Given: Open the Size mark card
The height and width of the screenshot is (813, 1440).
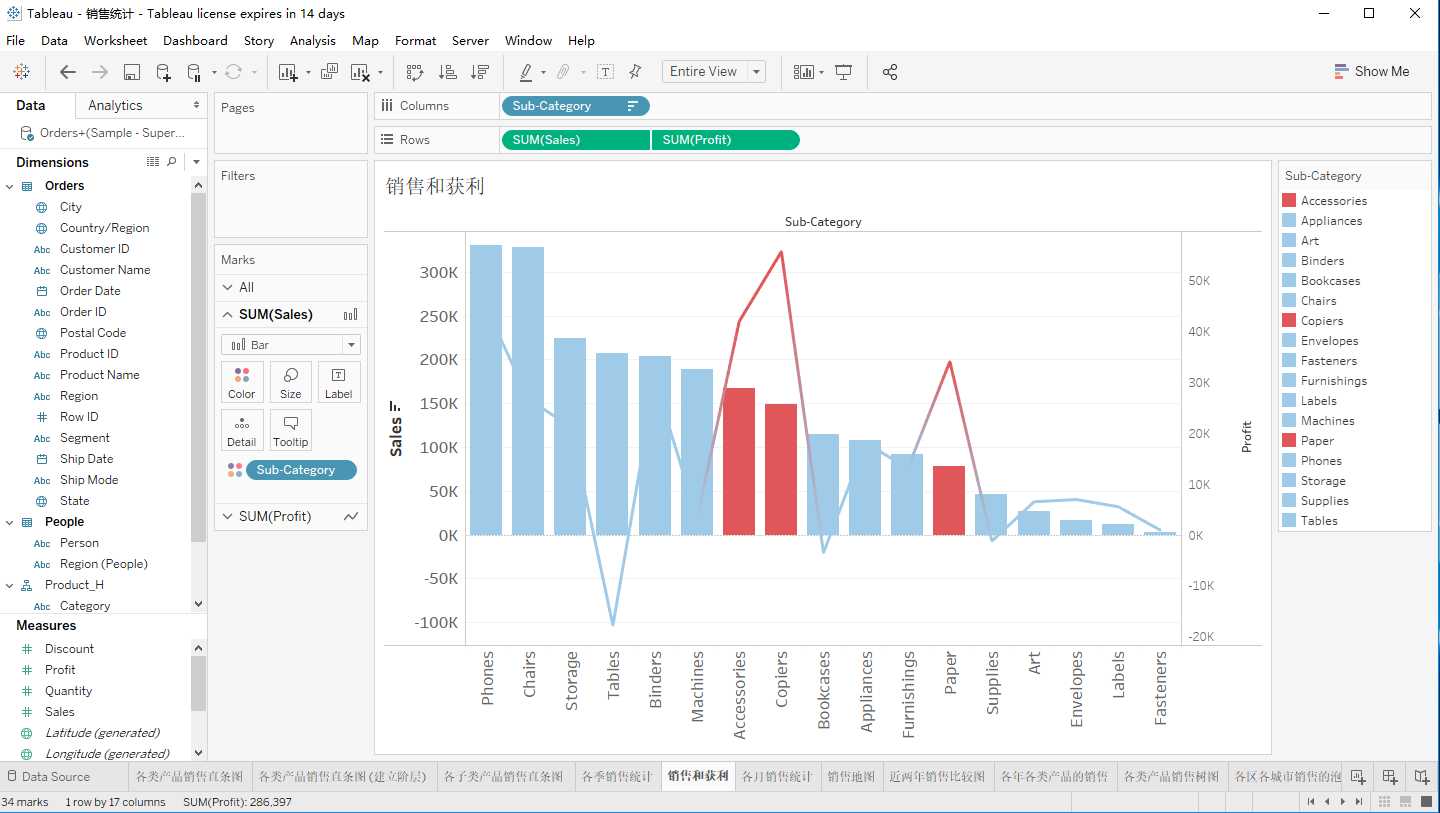Looking at the screenshot, I should pyautogui.click(x=291, y=382).
